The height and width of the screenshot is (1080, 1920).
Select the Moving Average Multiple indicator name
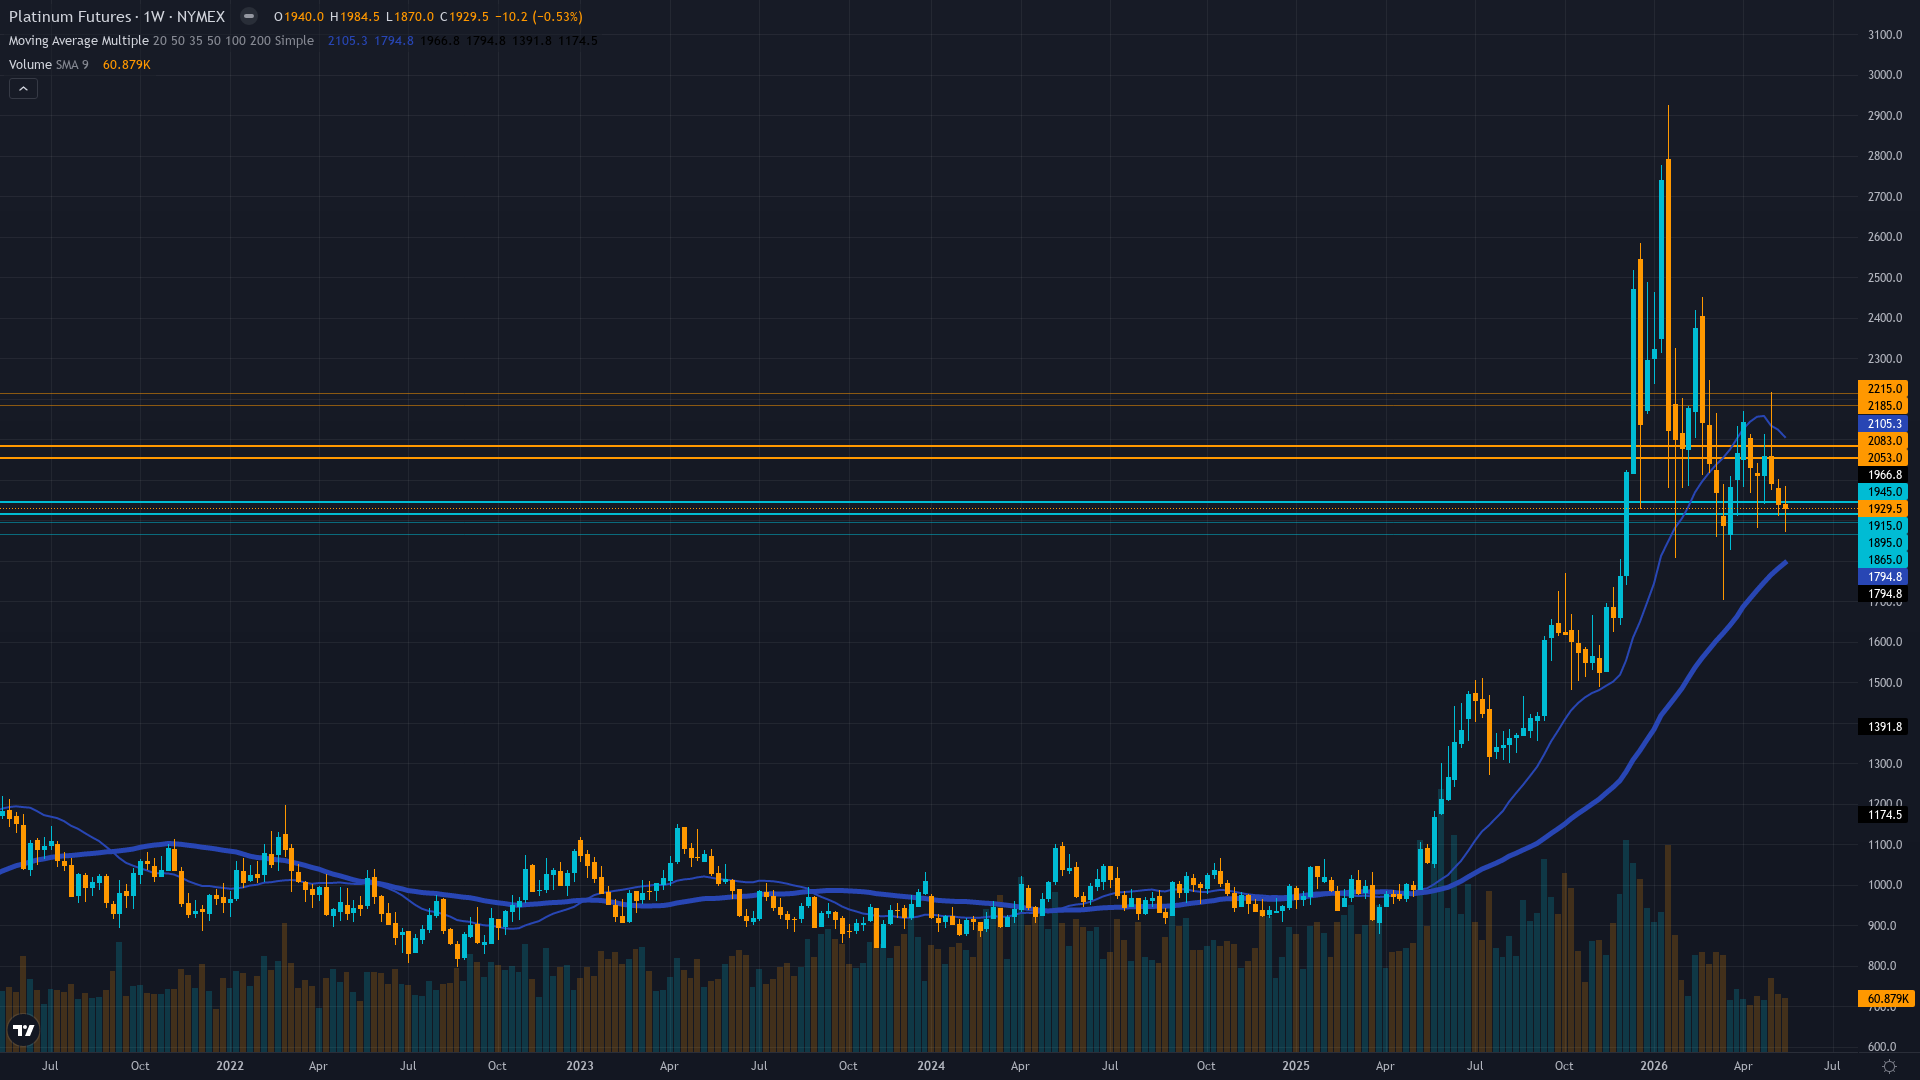coord(79,41)
